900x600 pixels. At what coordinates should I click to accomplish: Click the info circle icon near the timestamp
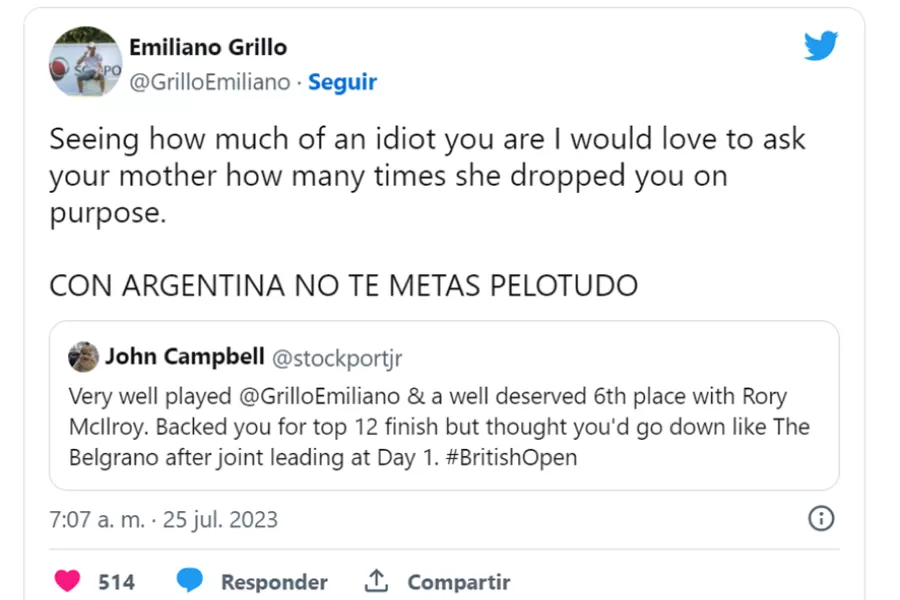[821, 519]
